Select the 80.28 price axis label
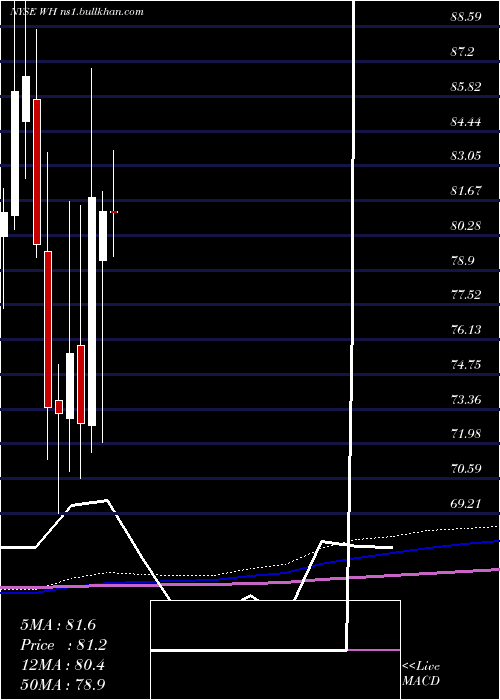 [x=466, y=225]
